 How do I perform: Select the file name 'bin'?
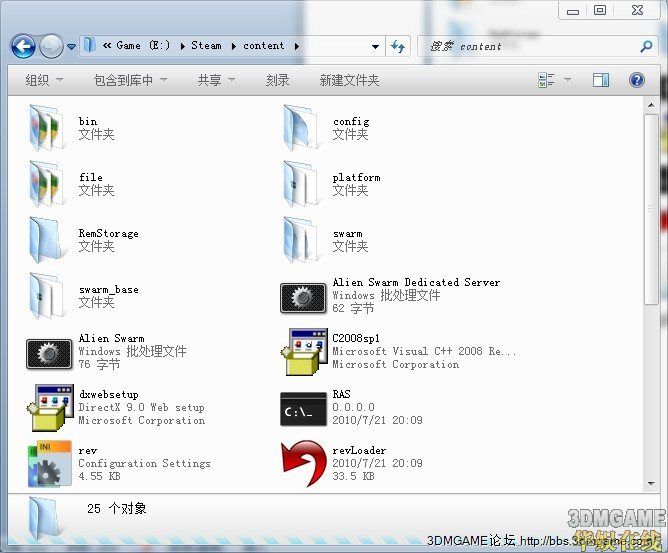click(x=88, y=121)
